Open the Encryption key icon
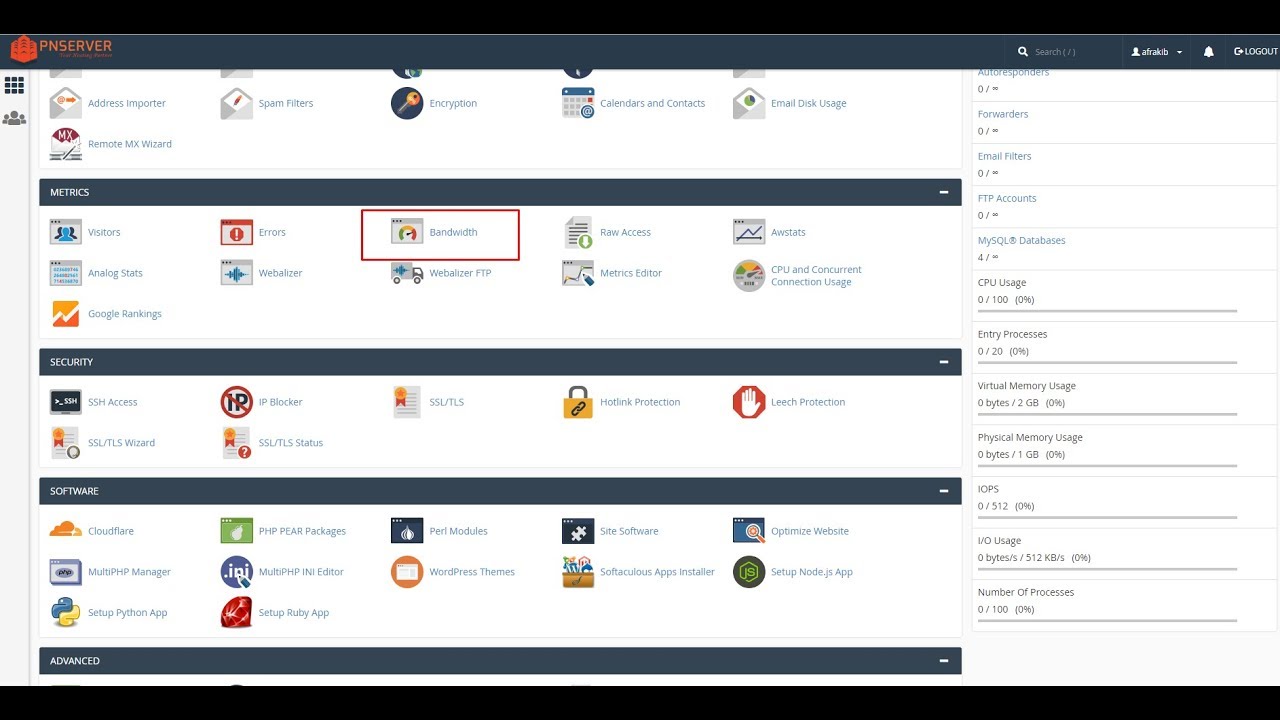The height and width of the screenshot is (720, 1280). pos(407,103)
